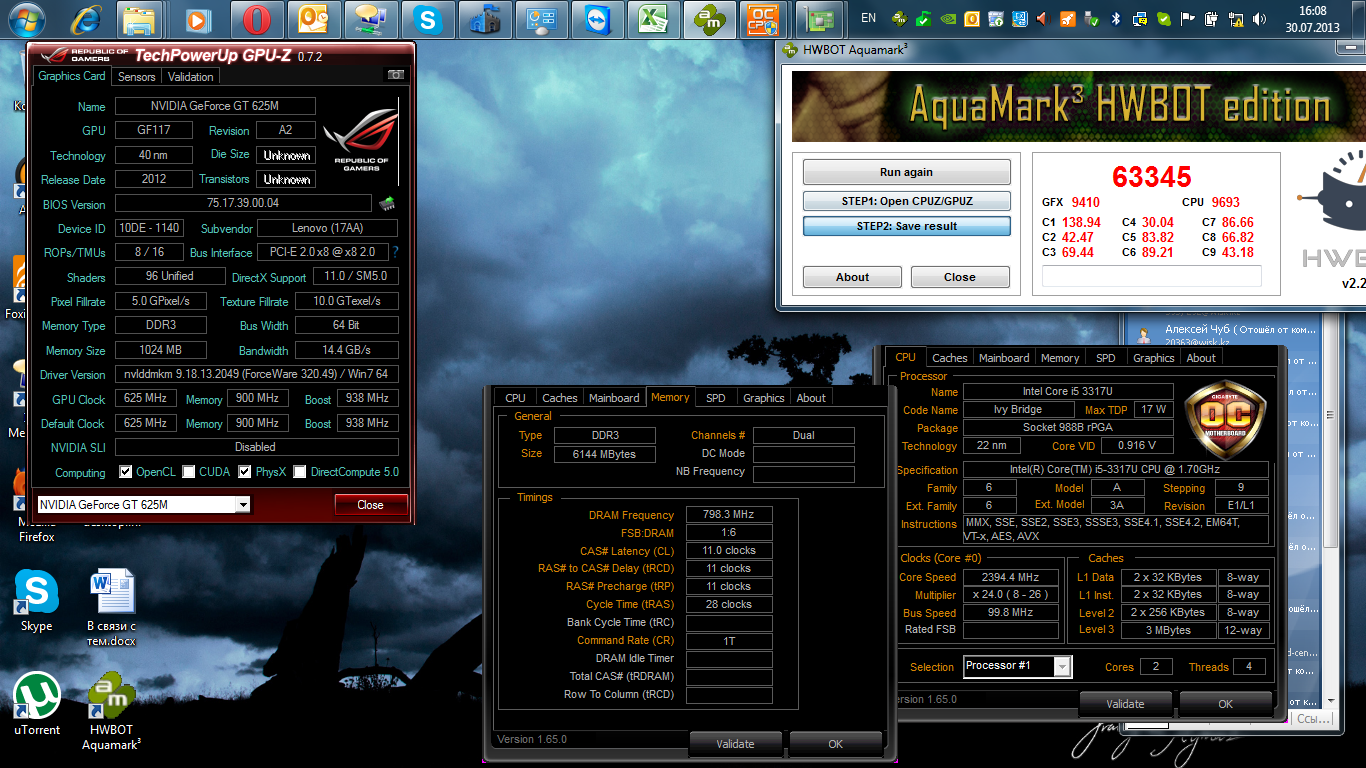Click the network warning tray icon
This screenshot has height=768, width=1366.
tap(1235, 19)
